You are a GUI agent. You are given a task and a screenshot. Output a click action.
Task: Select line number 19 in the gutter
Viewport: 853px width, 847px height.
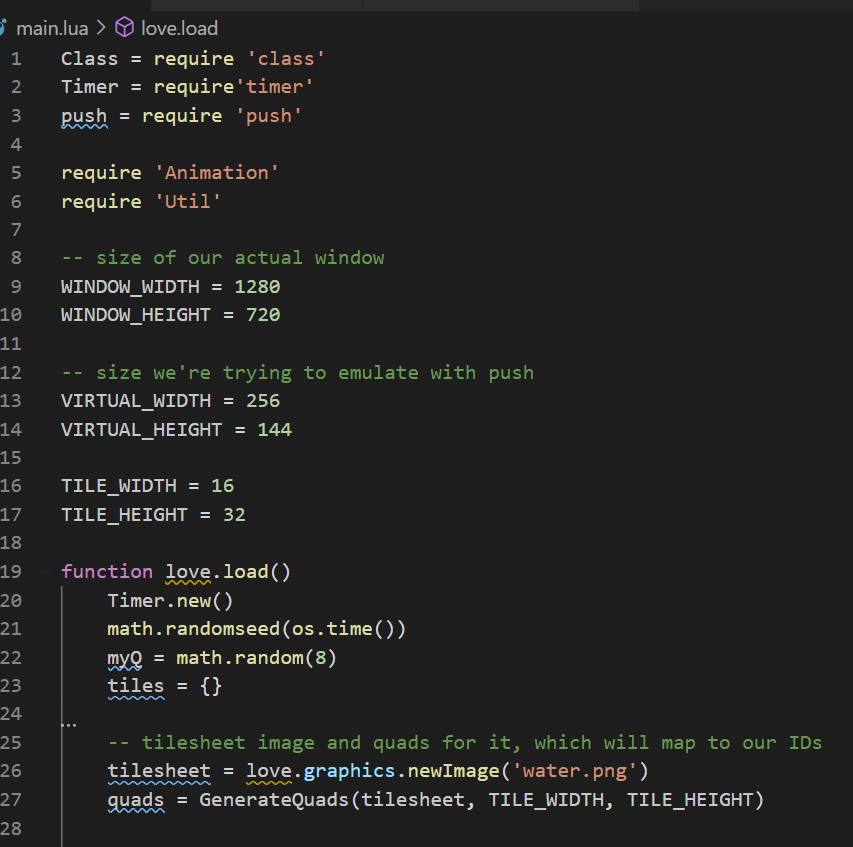point(11,572)
